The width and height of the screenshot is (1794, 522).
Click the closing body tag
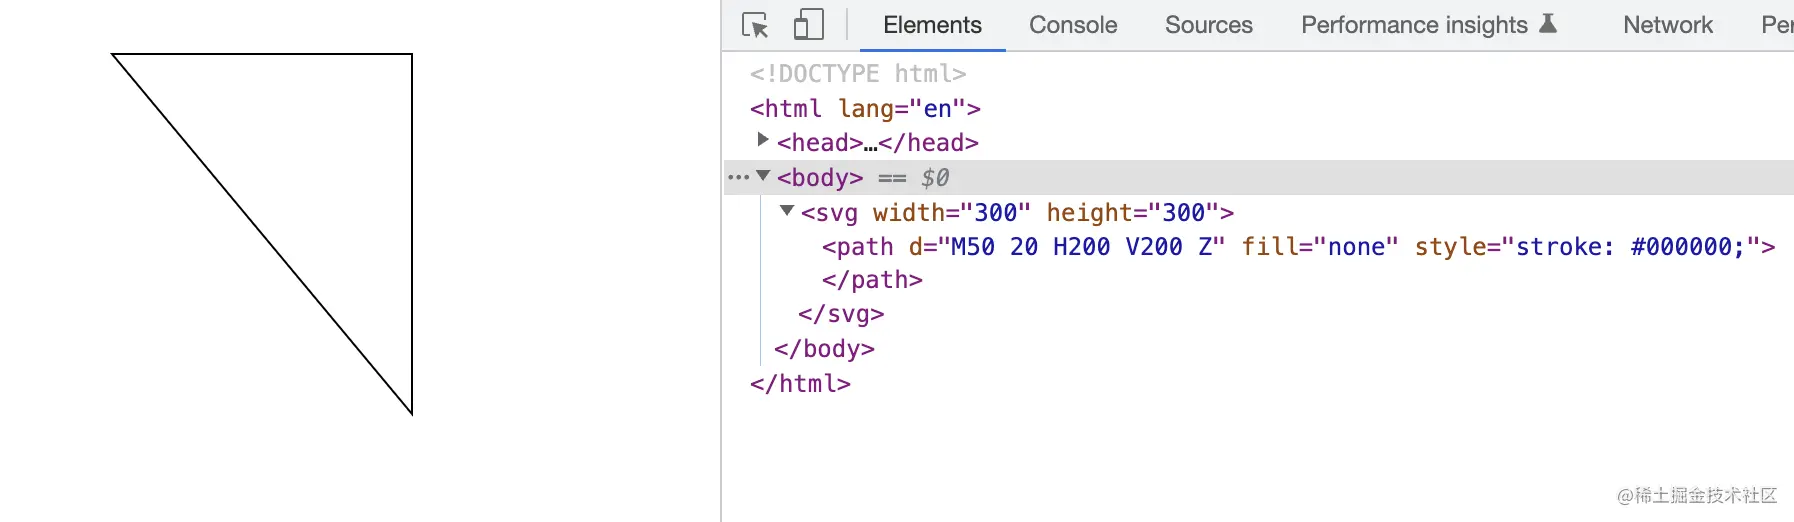(x=824, y=349)
